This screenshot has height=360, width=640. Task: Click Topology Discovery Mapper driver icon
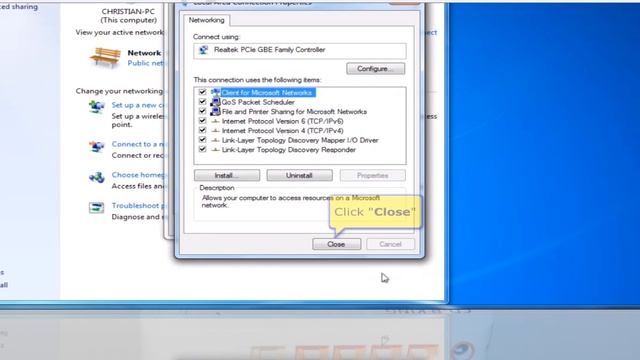215,140
